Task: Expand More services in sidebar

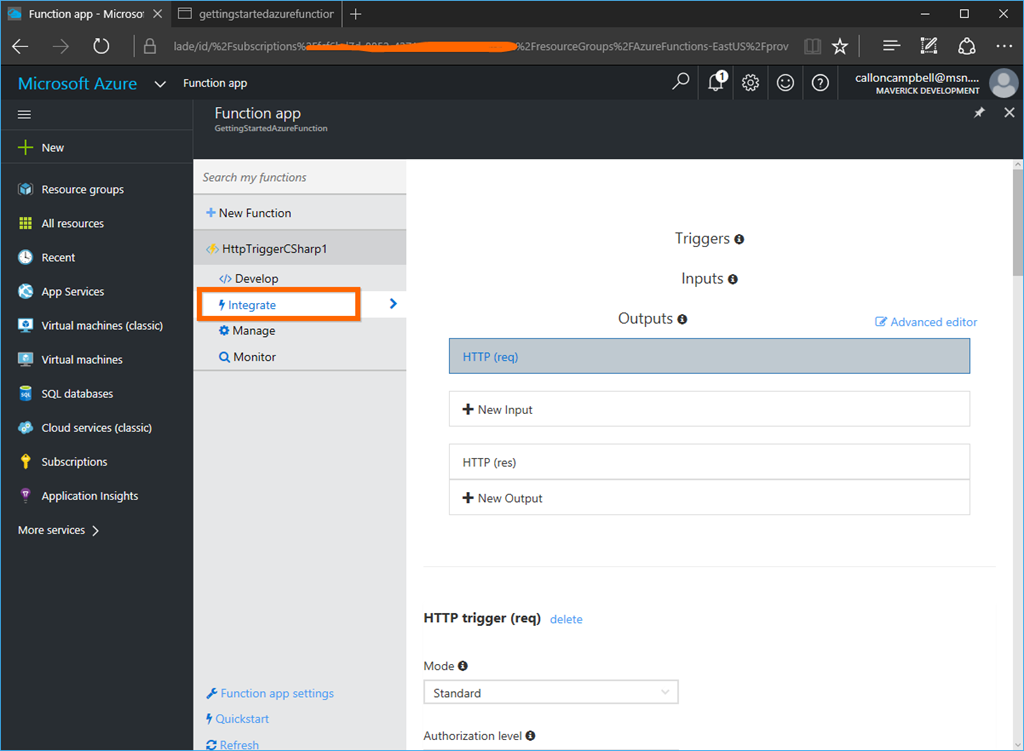Action: click(59, 530)
